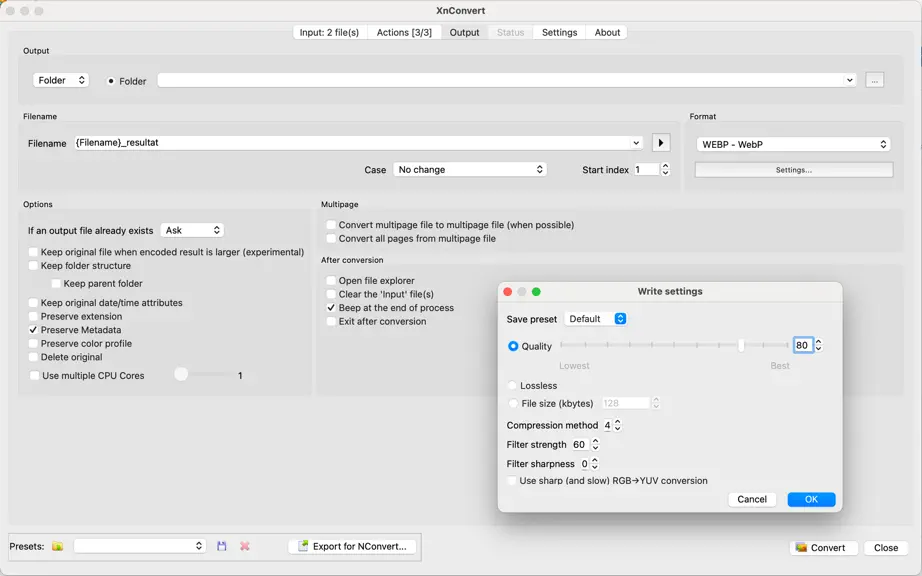
Task: Open the Settings tab
Action: [559, 32]
